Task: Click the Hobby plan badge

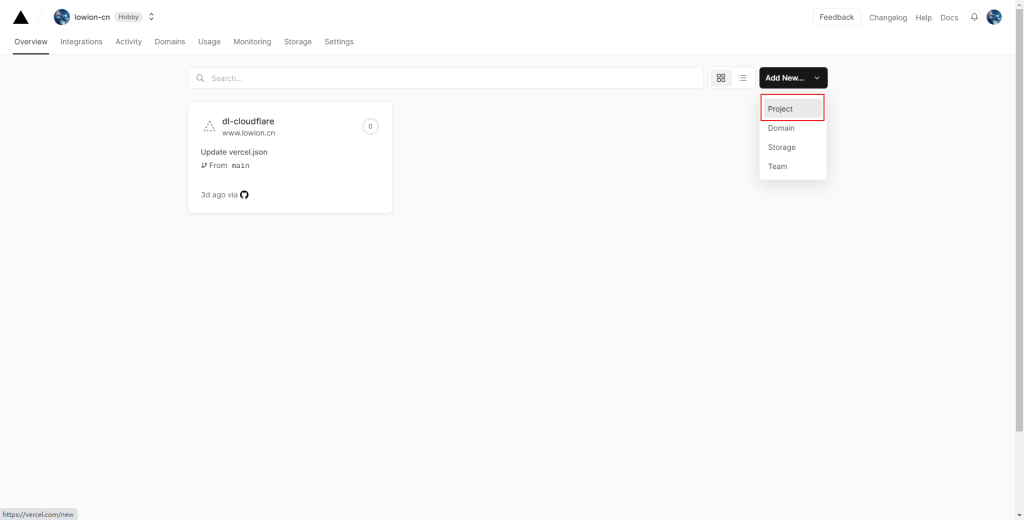Action: pos(129,17)
